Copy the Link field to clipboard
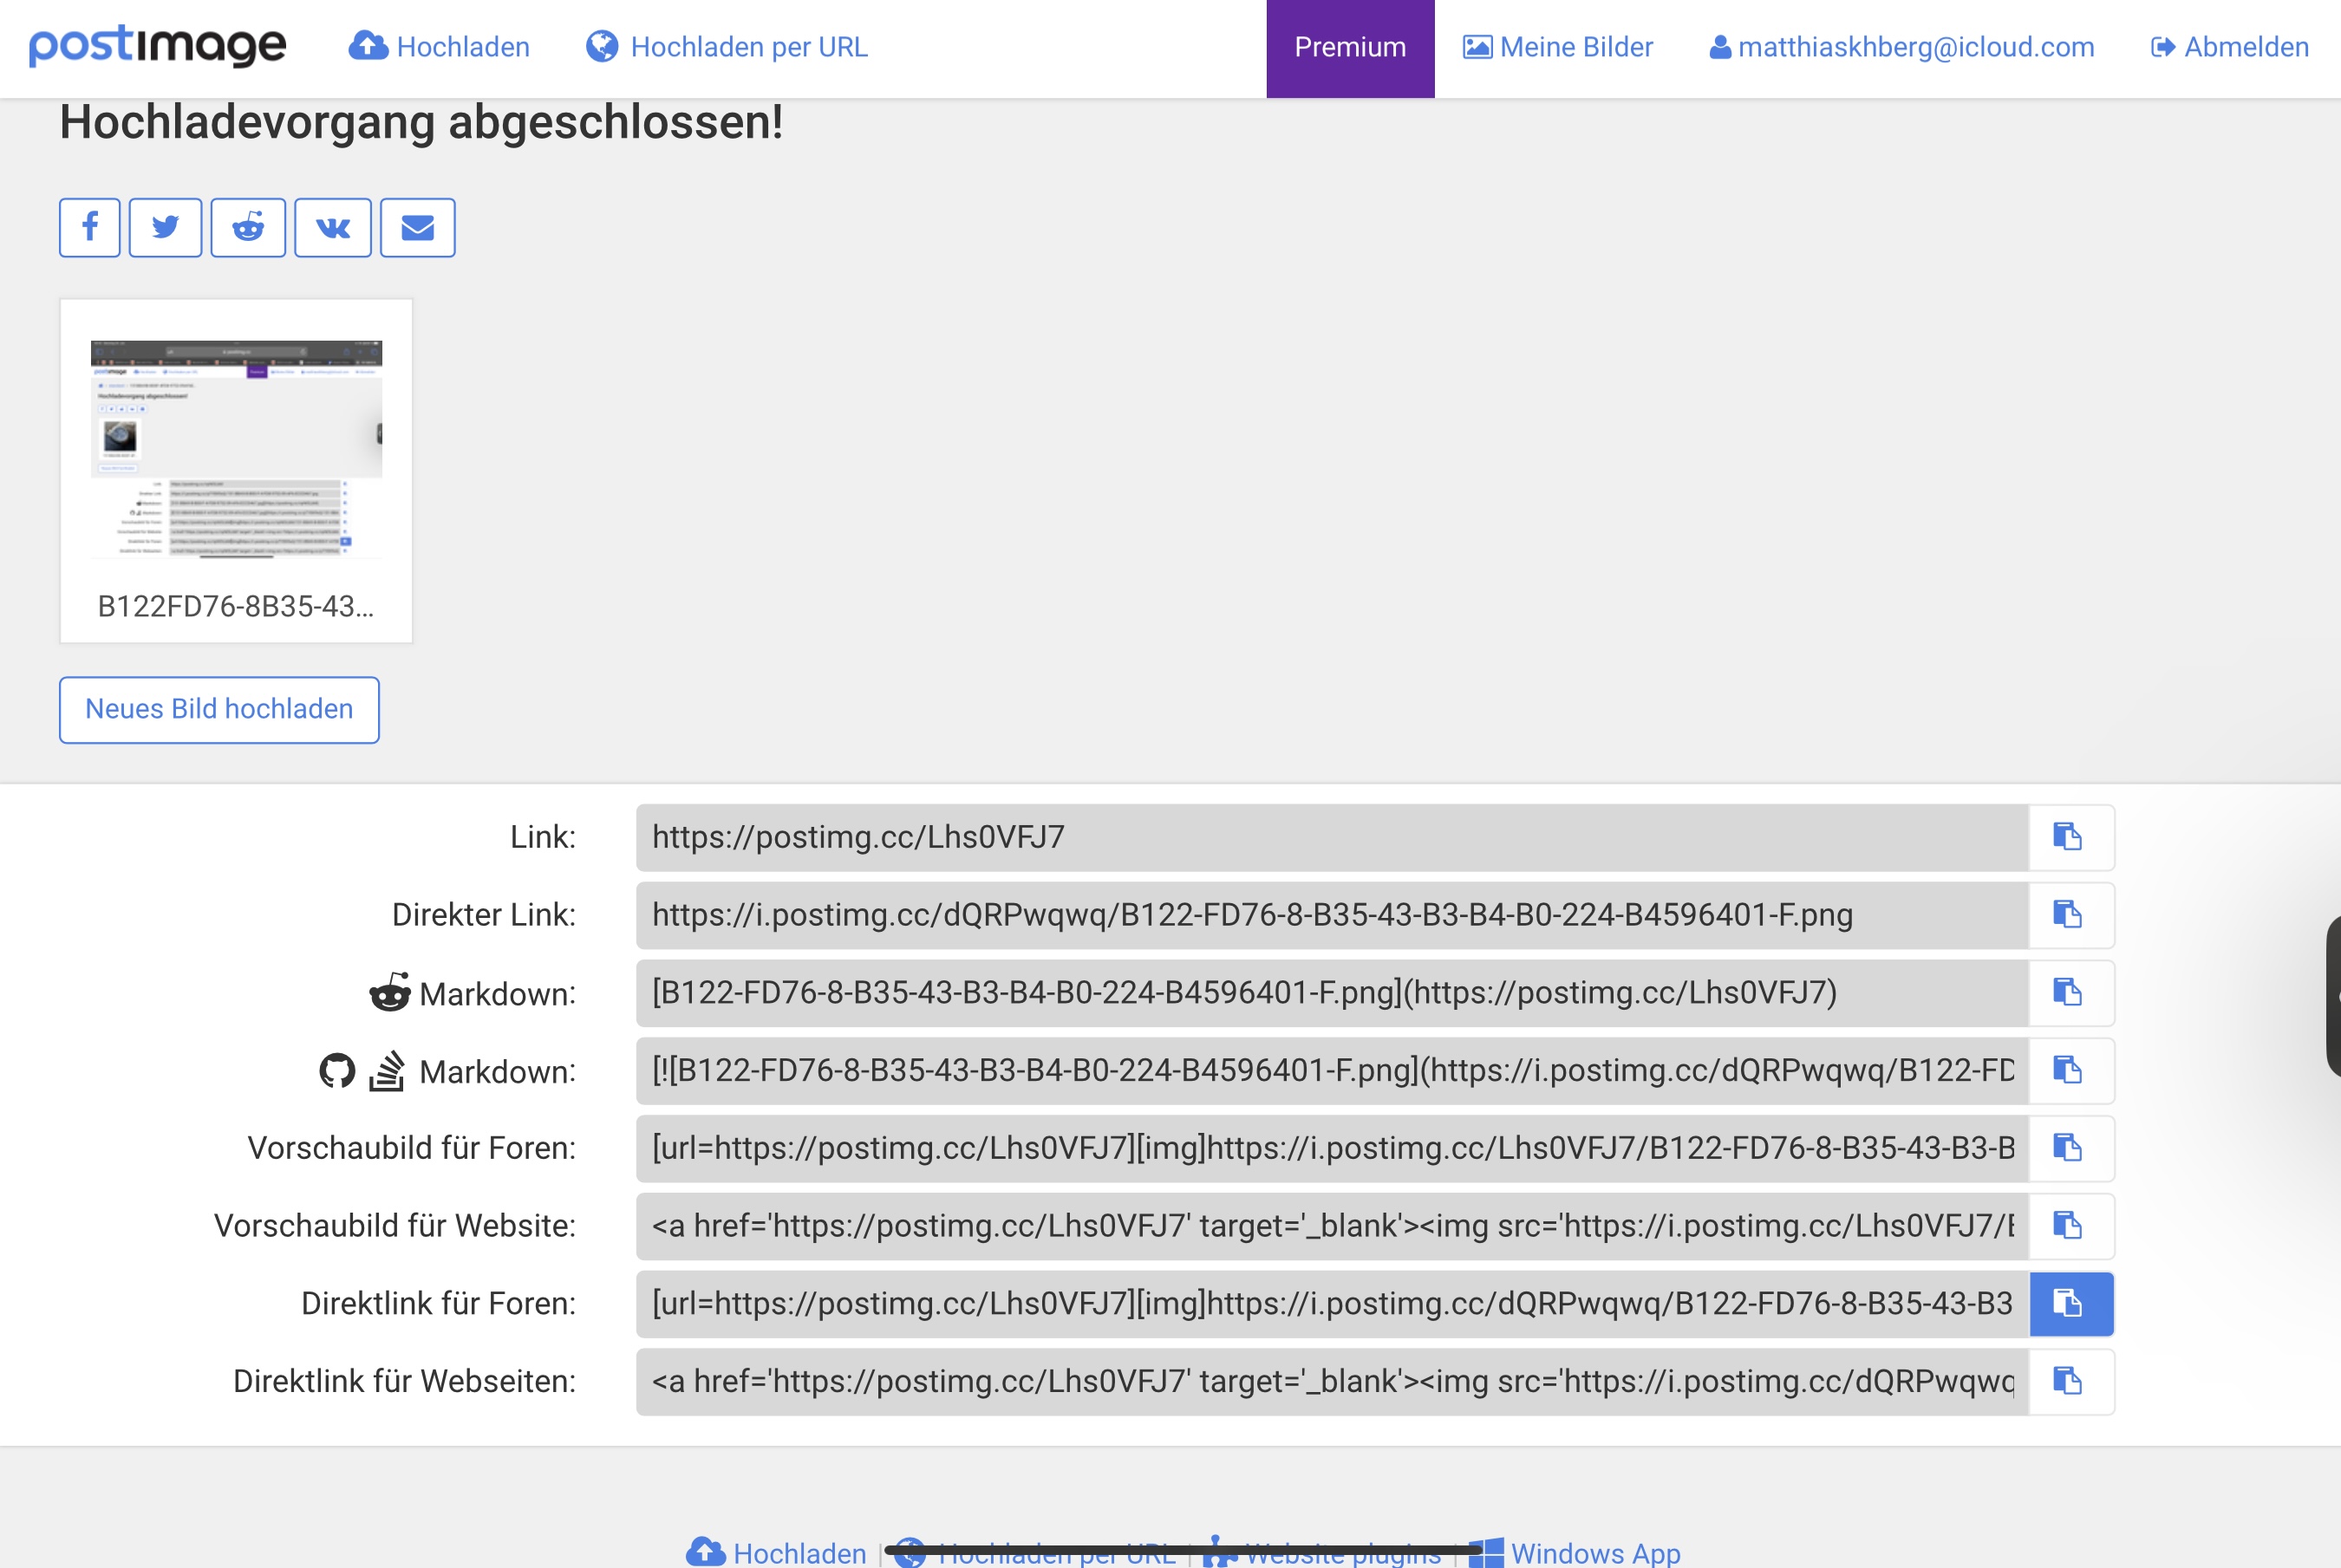Viewport: 2341px width, 1568px height. click(x=2069, y=837)
